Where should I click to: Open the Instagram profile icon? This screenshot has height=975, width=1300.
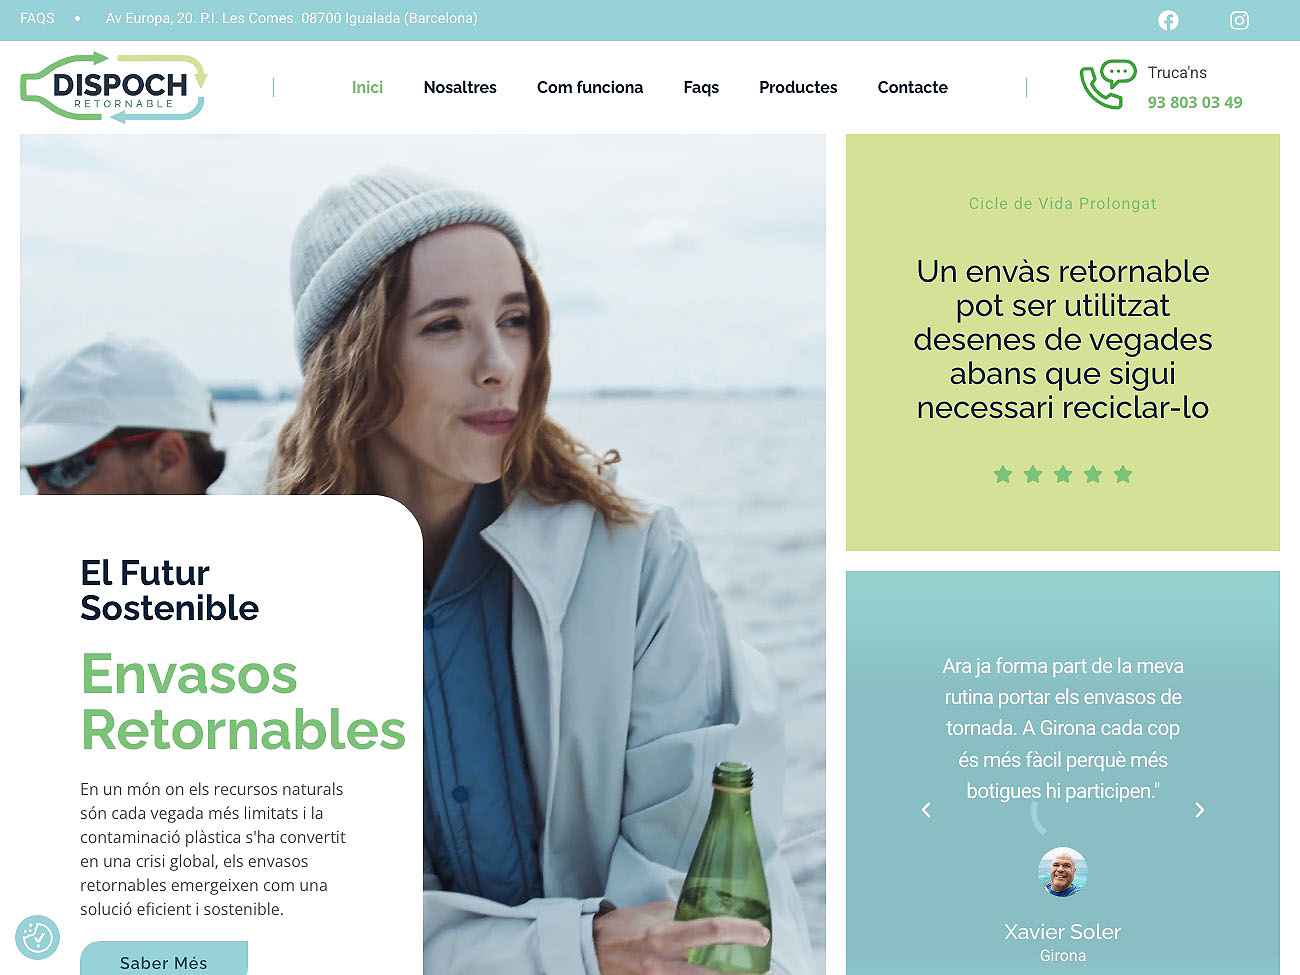(x=1239, y=20)
